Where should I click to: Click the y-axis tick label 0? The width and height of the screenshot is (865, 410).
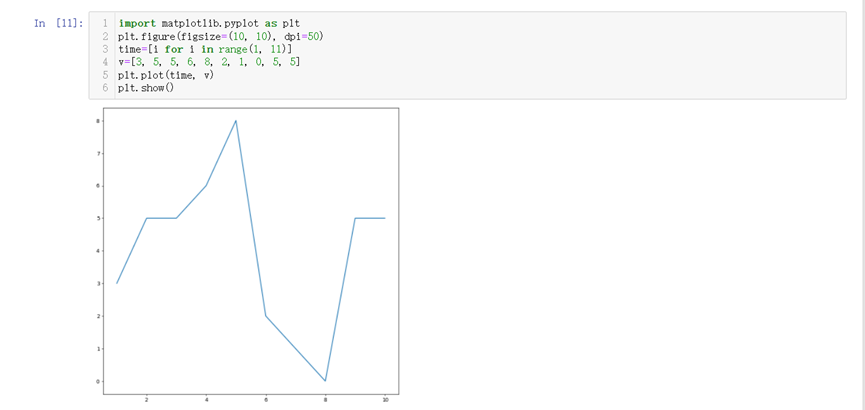pyautogui.click(x=98, y=381)
